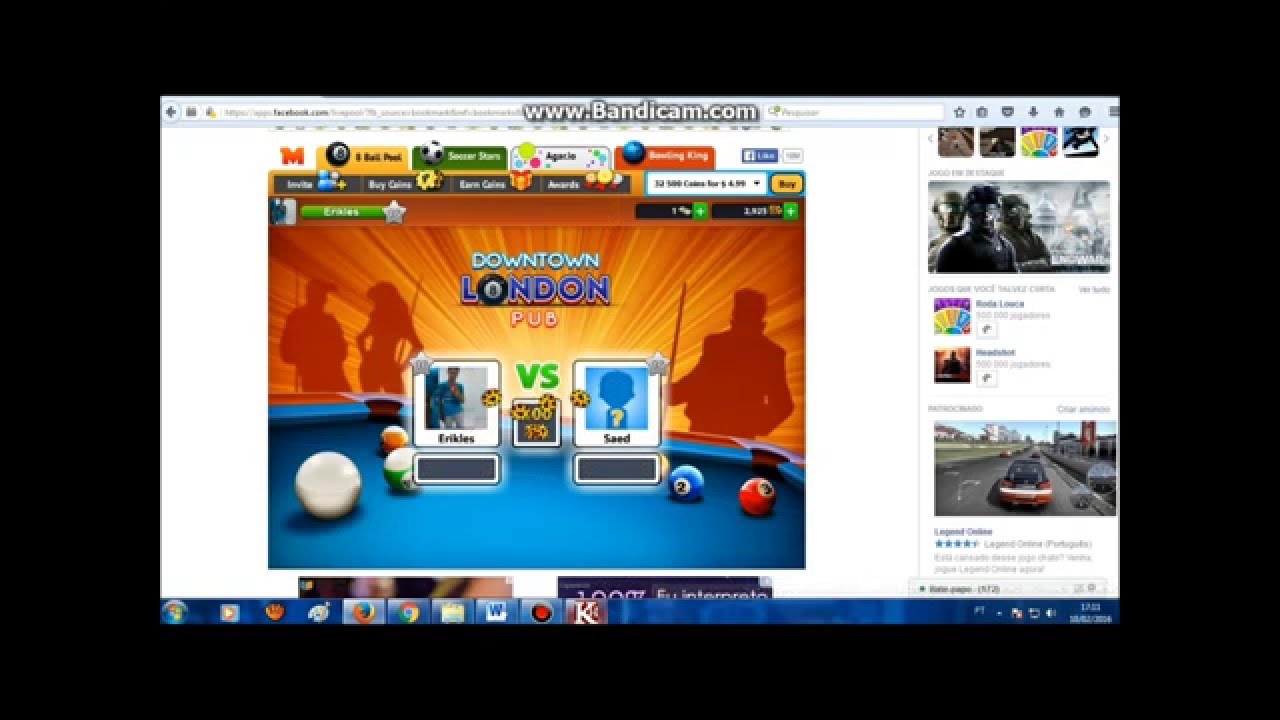Viewport: 1280px width, 720px height.
Task: Switch to the Agar.io tab
Action: [560, 157]
